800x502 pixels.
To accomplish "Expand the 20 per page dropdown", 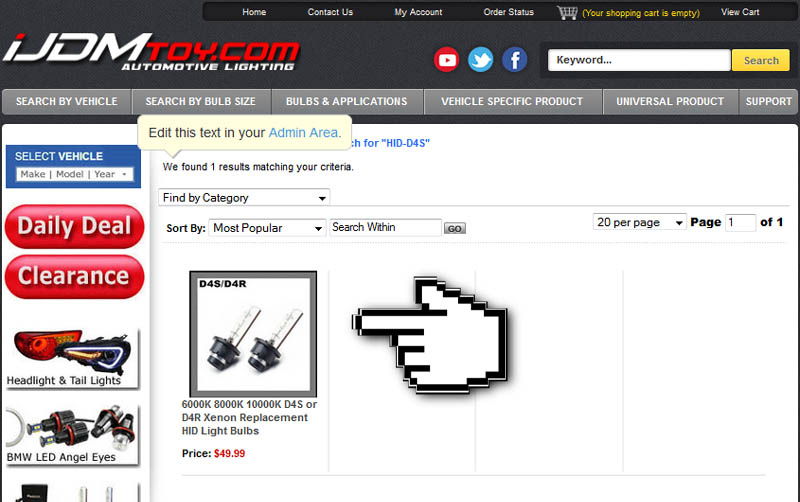I will (640, 222).
